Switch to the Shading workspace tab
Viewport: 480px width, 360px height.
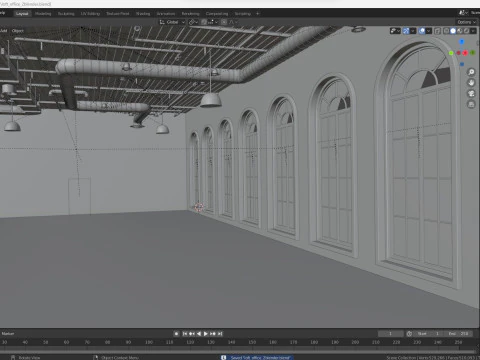tap(143, 14)
